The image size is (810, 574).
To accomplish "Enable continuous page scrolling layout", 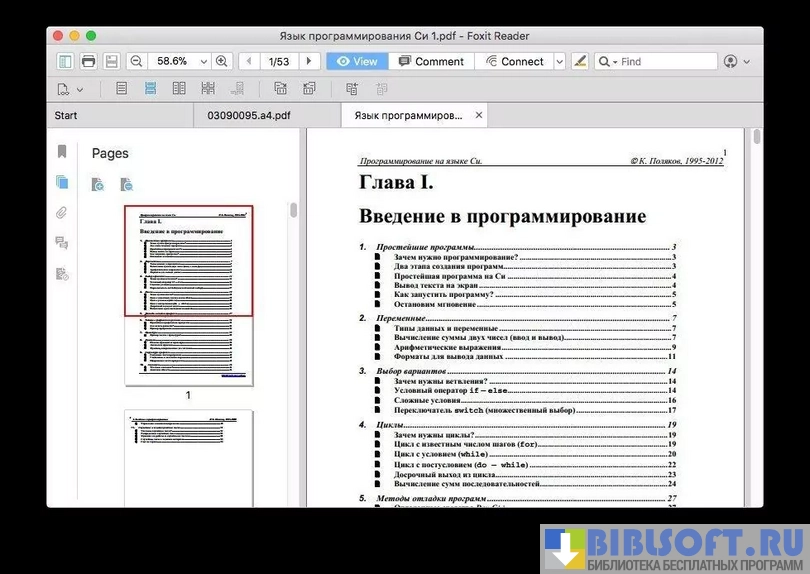I will (x=150, y=89).
